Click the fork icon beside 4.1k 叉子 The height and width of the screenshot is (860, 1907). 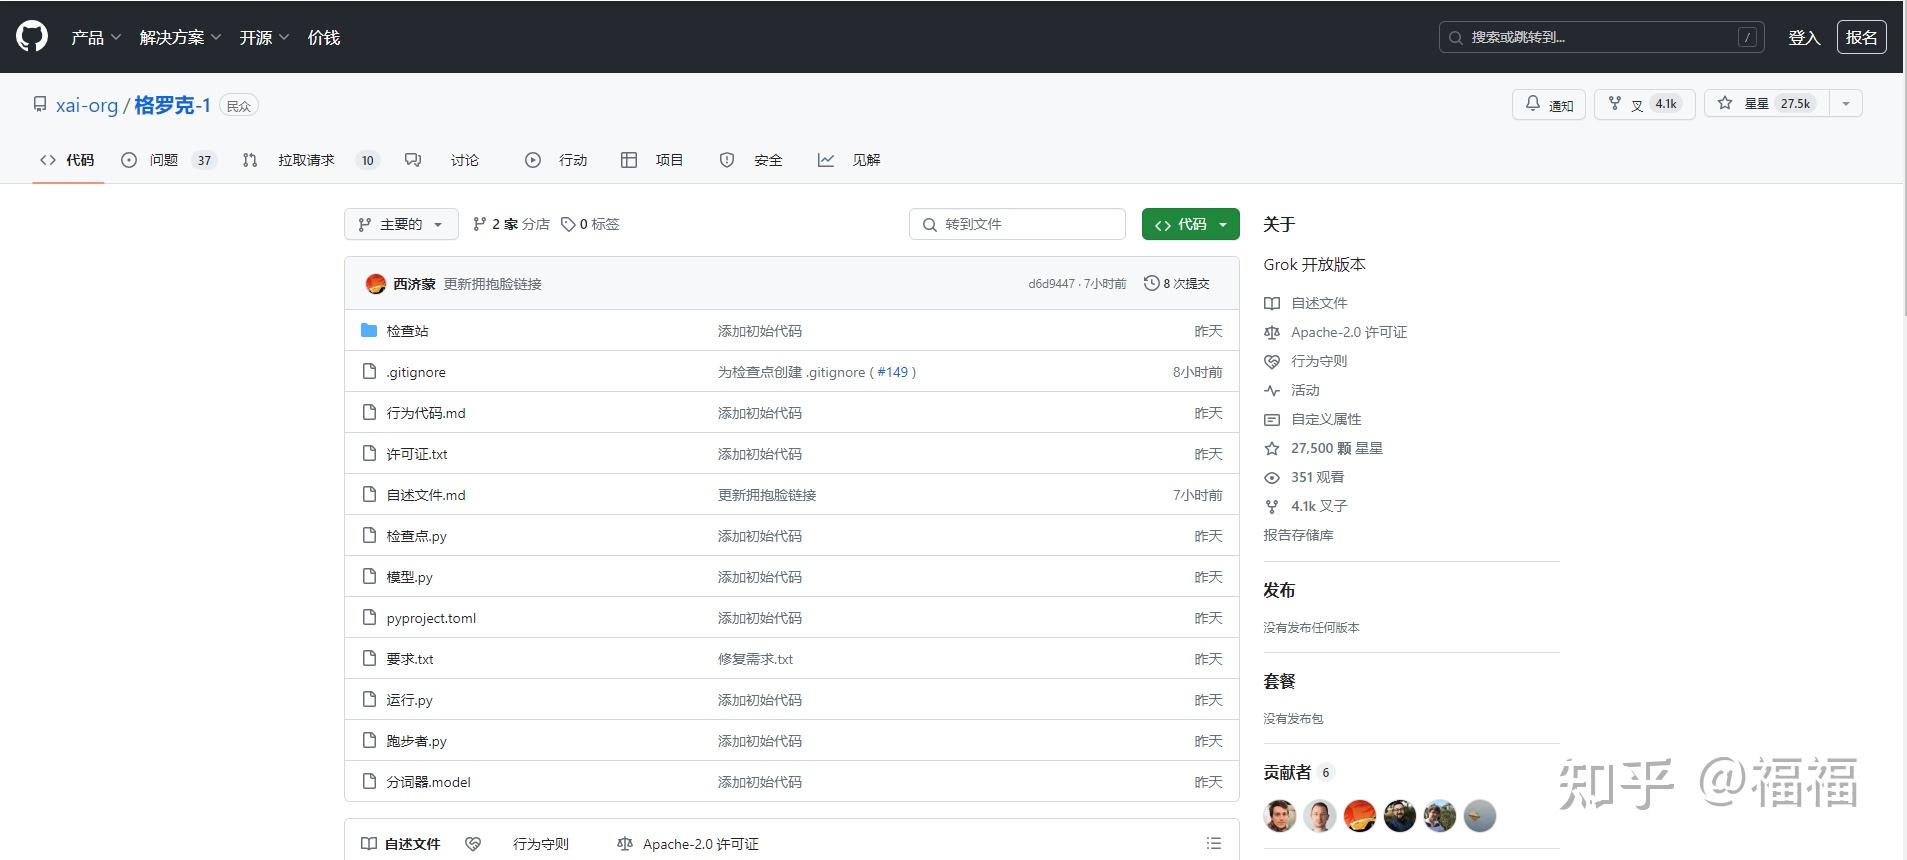pos(1272,506)
